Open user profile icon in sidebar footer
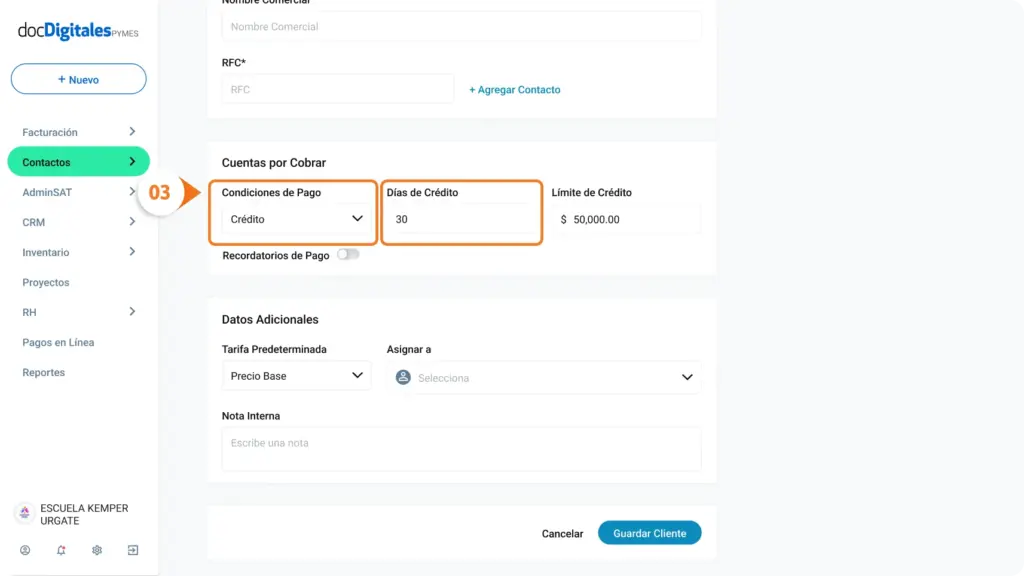 [x=25, y=550]
